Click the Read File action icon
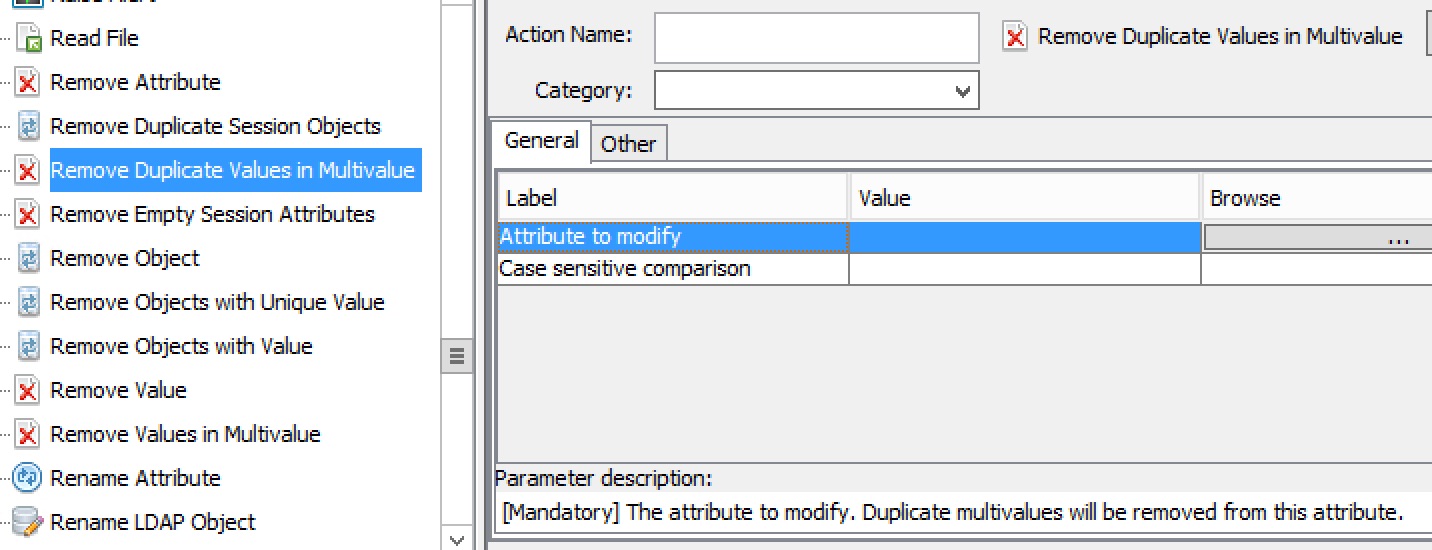The width and height of the screenshot is (1432, 550). coord(29,39)
